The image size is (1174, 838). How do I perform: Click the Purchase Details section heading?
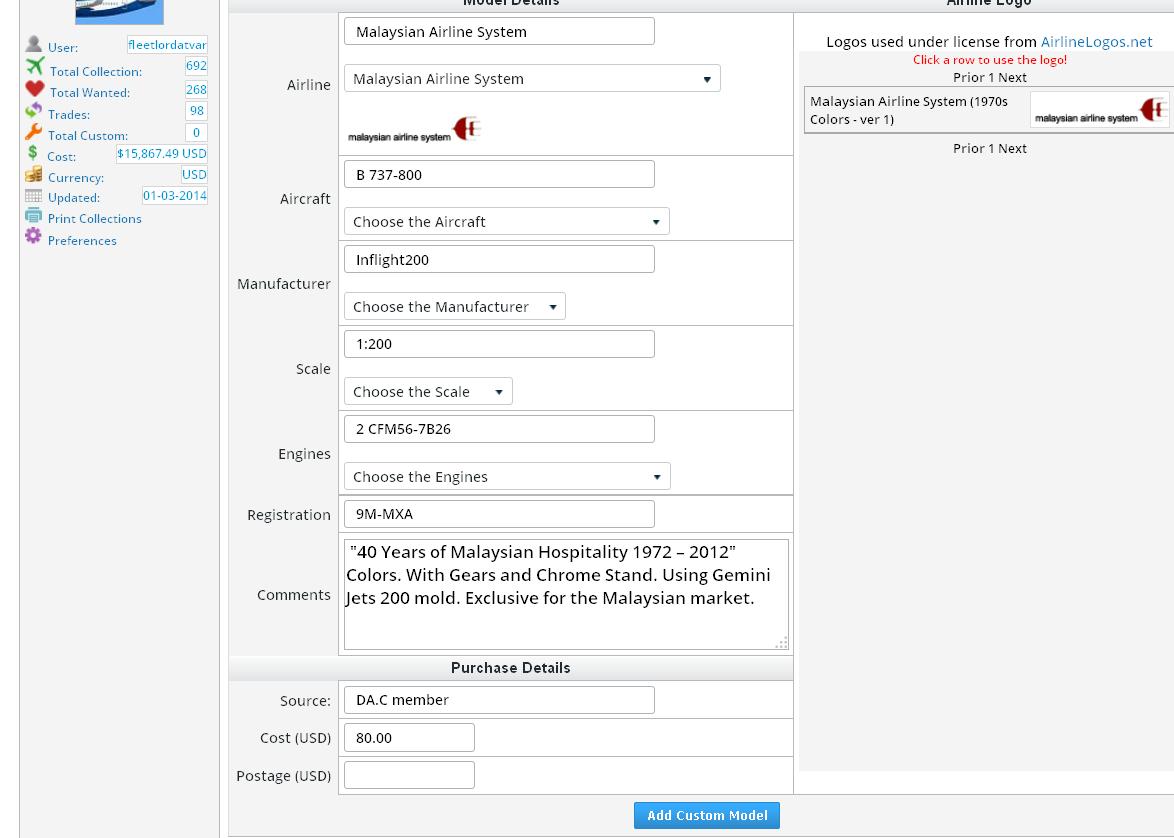(x=511, y=667)
